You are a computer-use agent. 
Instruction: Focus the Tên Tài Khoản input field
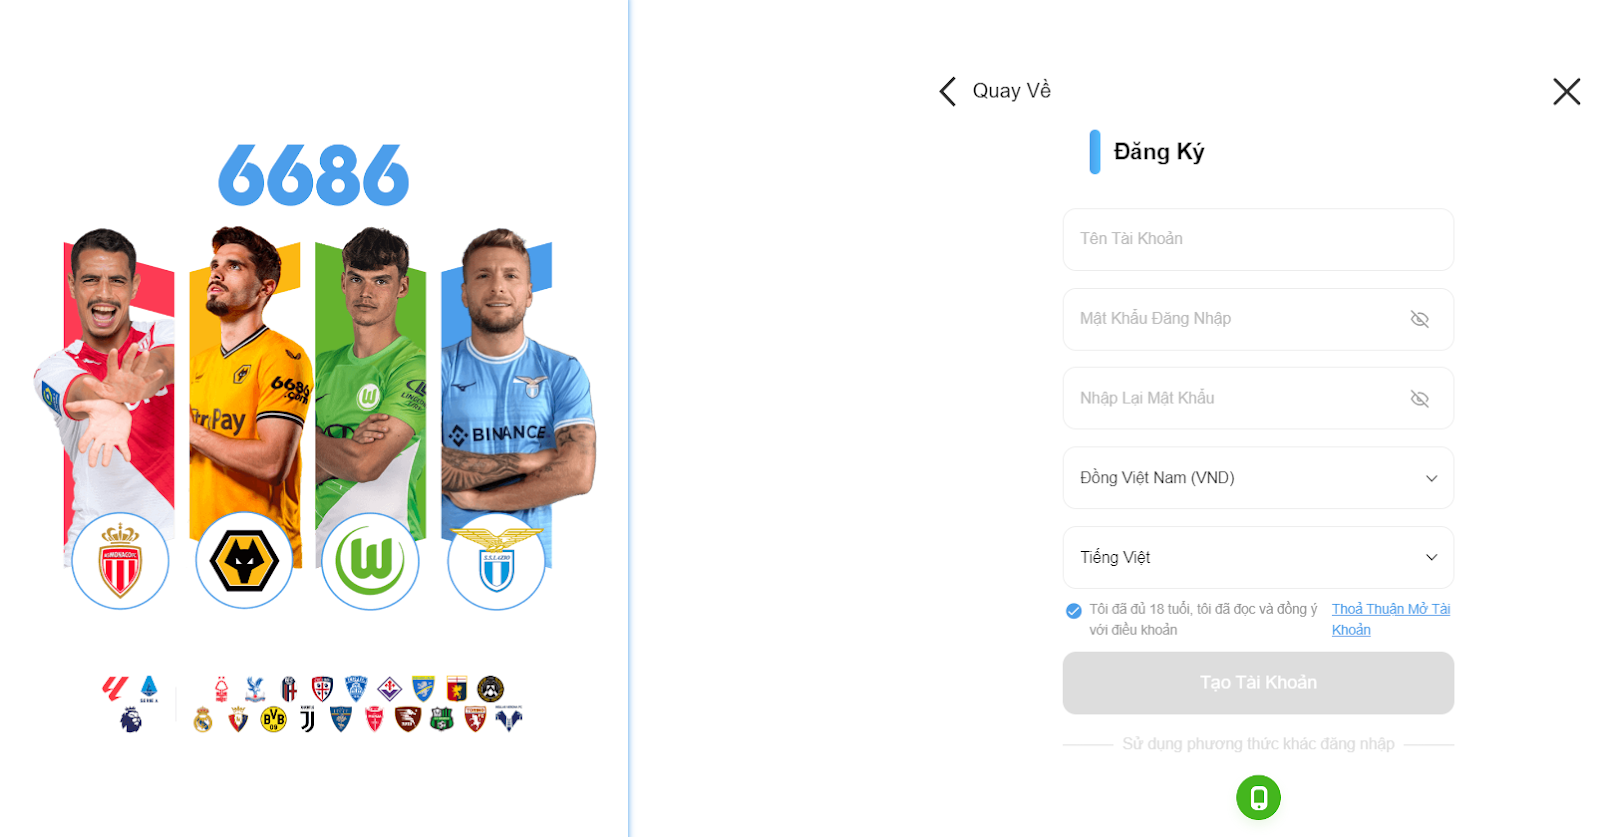pos(1258,239)
